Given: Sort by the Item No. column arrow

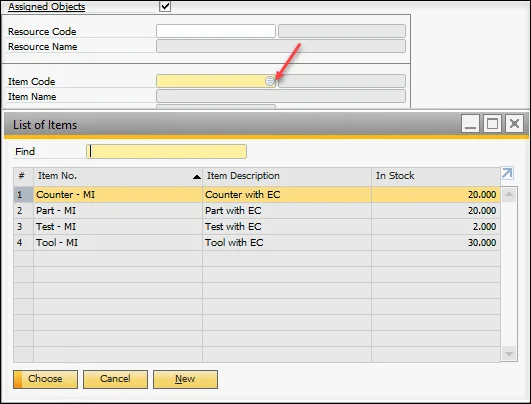Looking at the screenshot, I should [x=196, y=176].
